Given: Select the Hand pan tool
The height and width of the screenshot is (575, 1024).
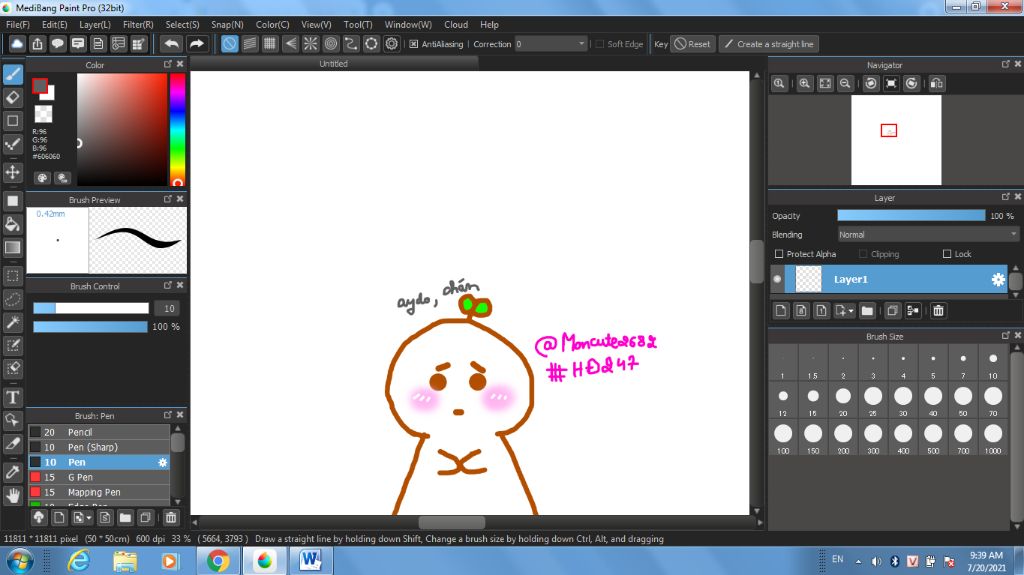Looking at the screenshot, I should pos(12,496).
